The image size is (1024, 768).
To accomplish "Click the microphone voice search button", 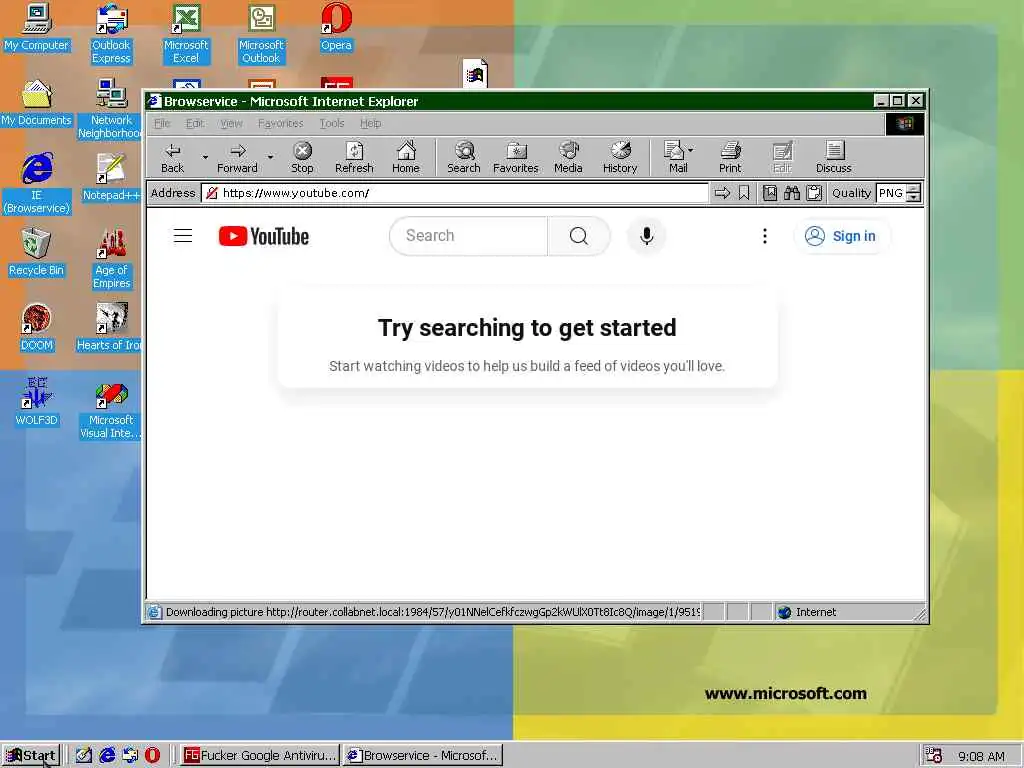I will [x=647, y=236].
